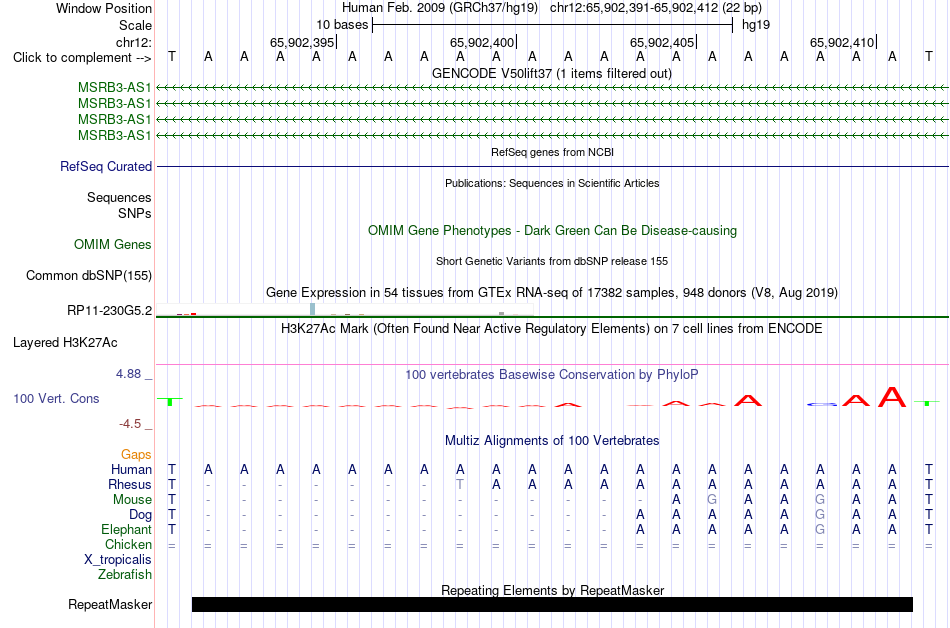Viewport: 950px width, 628px height.
Task: Click the Gaps row label
Action: click(x=136, y=454)
